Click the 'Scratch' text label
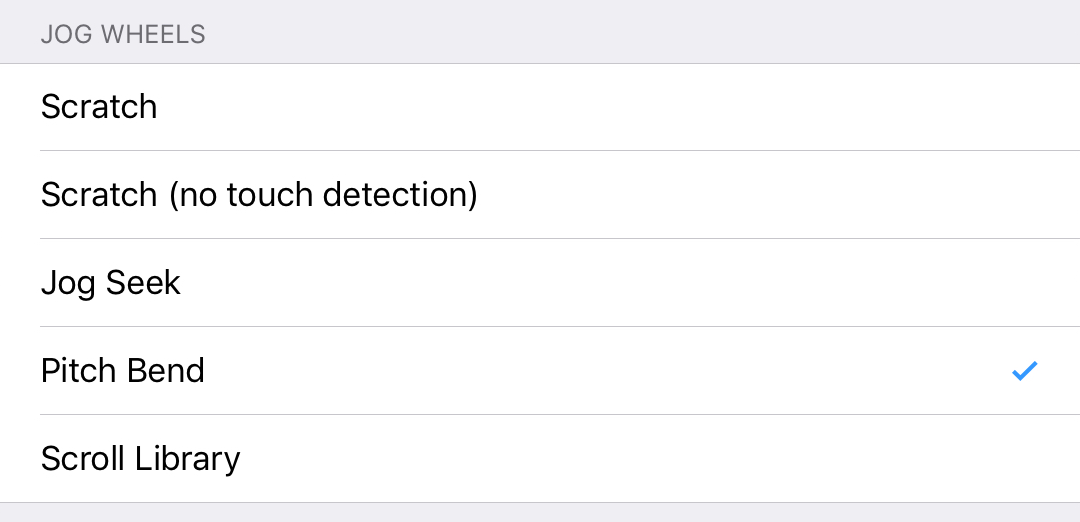This screenshot has width=1080, height=522. point(98,107)
